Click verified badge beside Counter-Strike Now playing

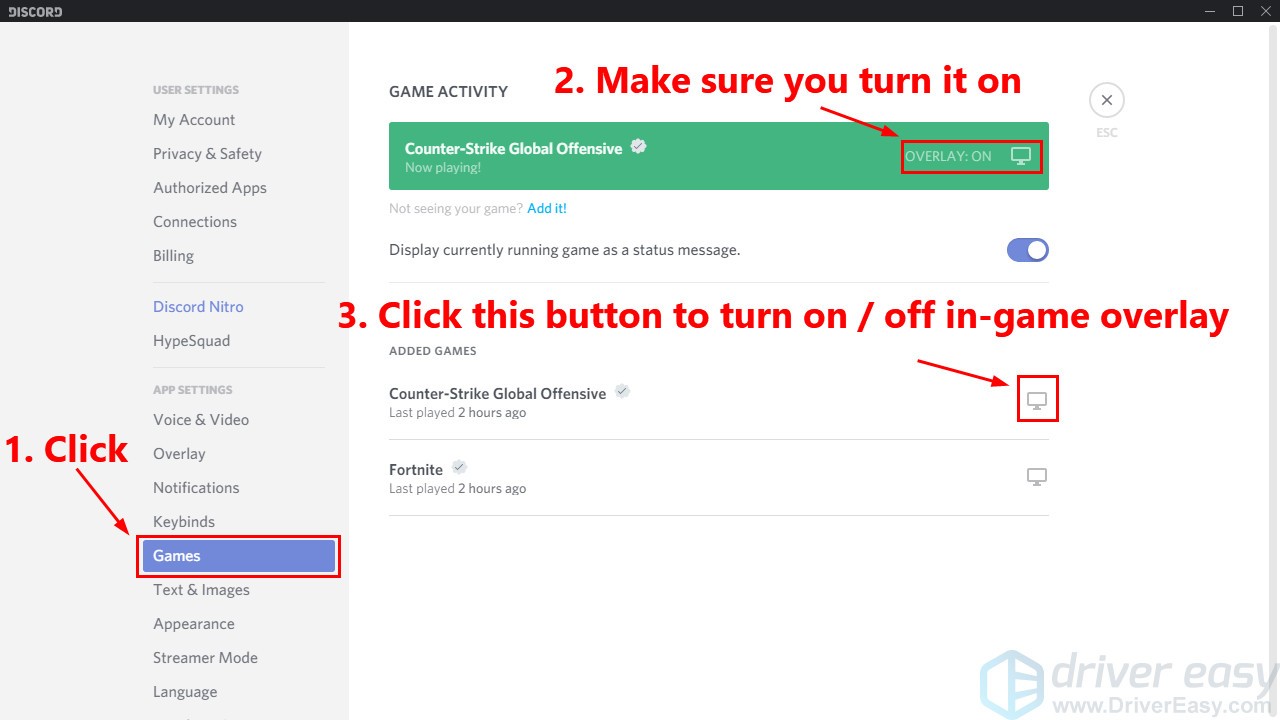638,146
